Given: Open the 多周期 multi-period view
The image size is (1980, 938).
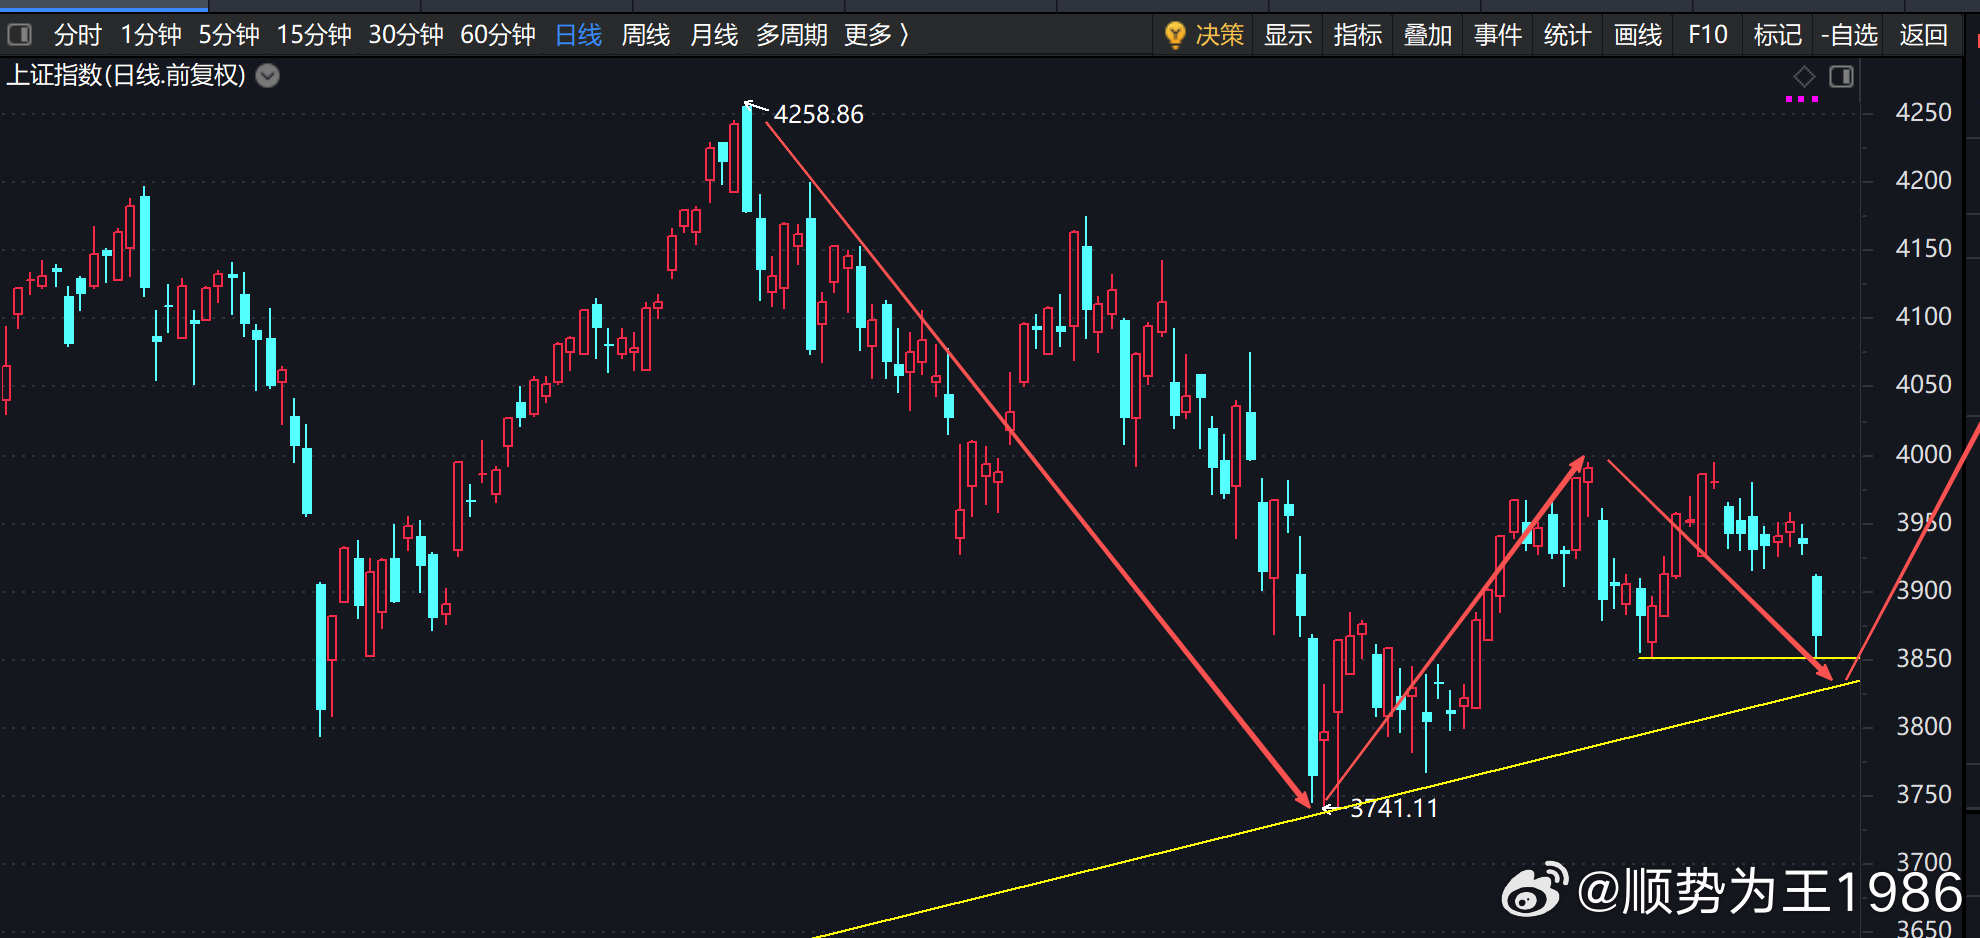Looking at the screenshot, I should [x=792, y=36].
